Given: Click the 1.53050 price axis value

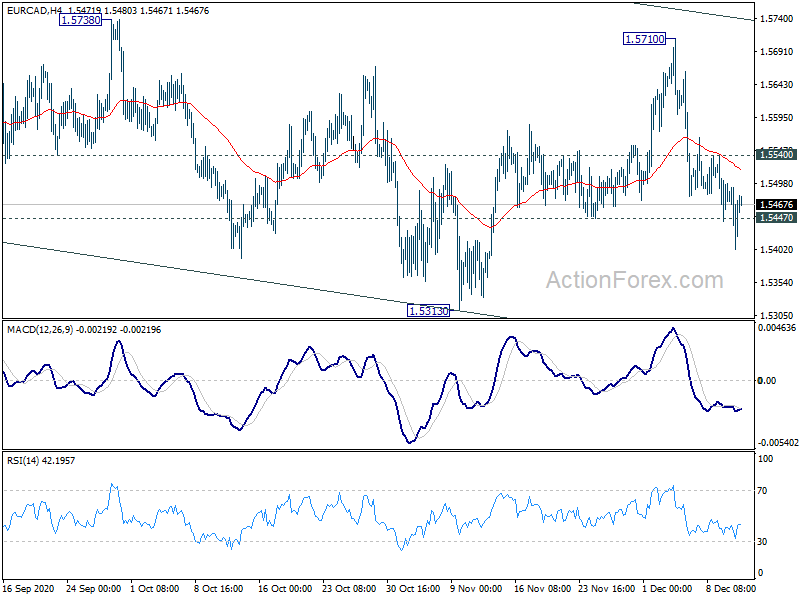Looking at the screenshot, I should [777, 316].
